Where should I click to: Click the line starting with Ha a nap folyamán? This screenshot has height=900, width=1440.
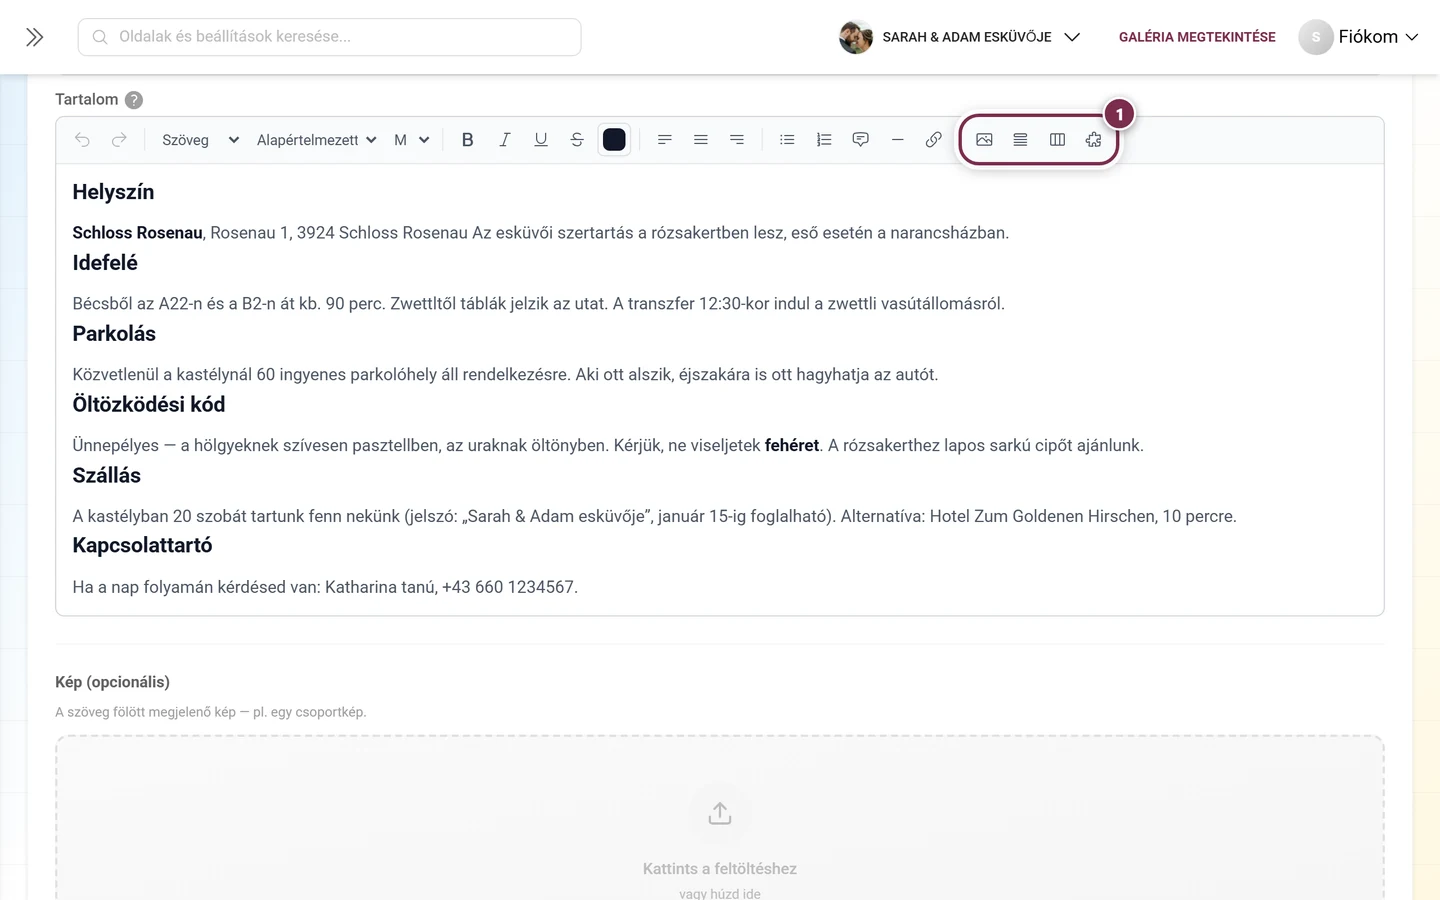pyautogui.click(x=325, y=587)
